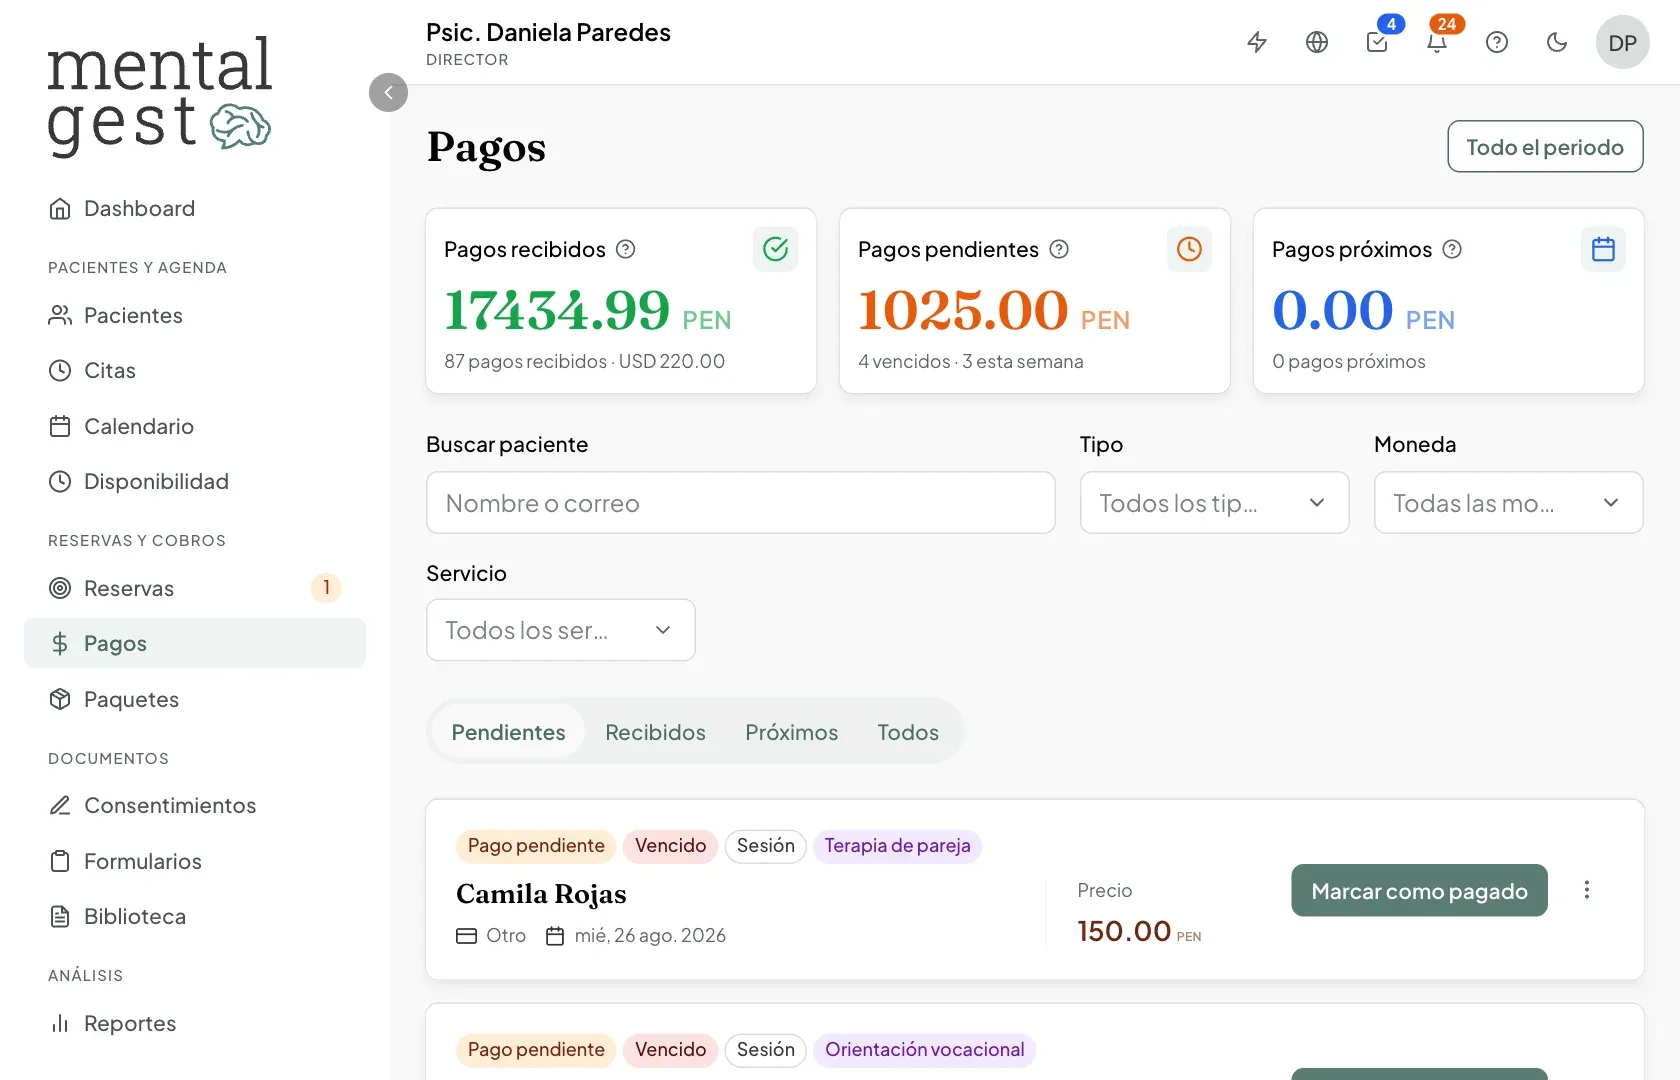This screenshot has height=1080, width=1680.
Task: Open the notifications bell icon
Action: coord(1437,42)
